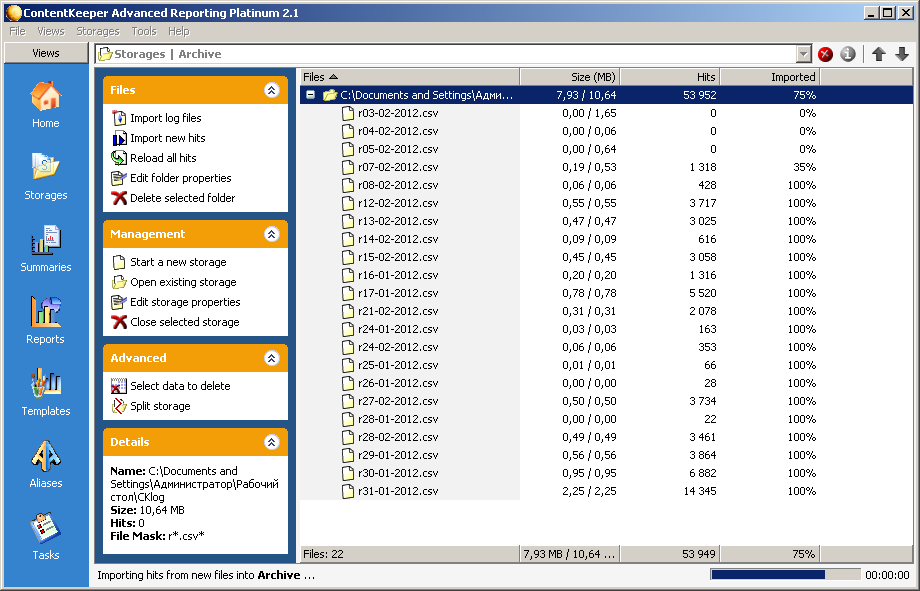Screen dimensions: 920x591
Task: Click the file icon of r31-01-2012.csv
Action: point(348,491)
